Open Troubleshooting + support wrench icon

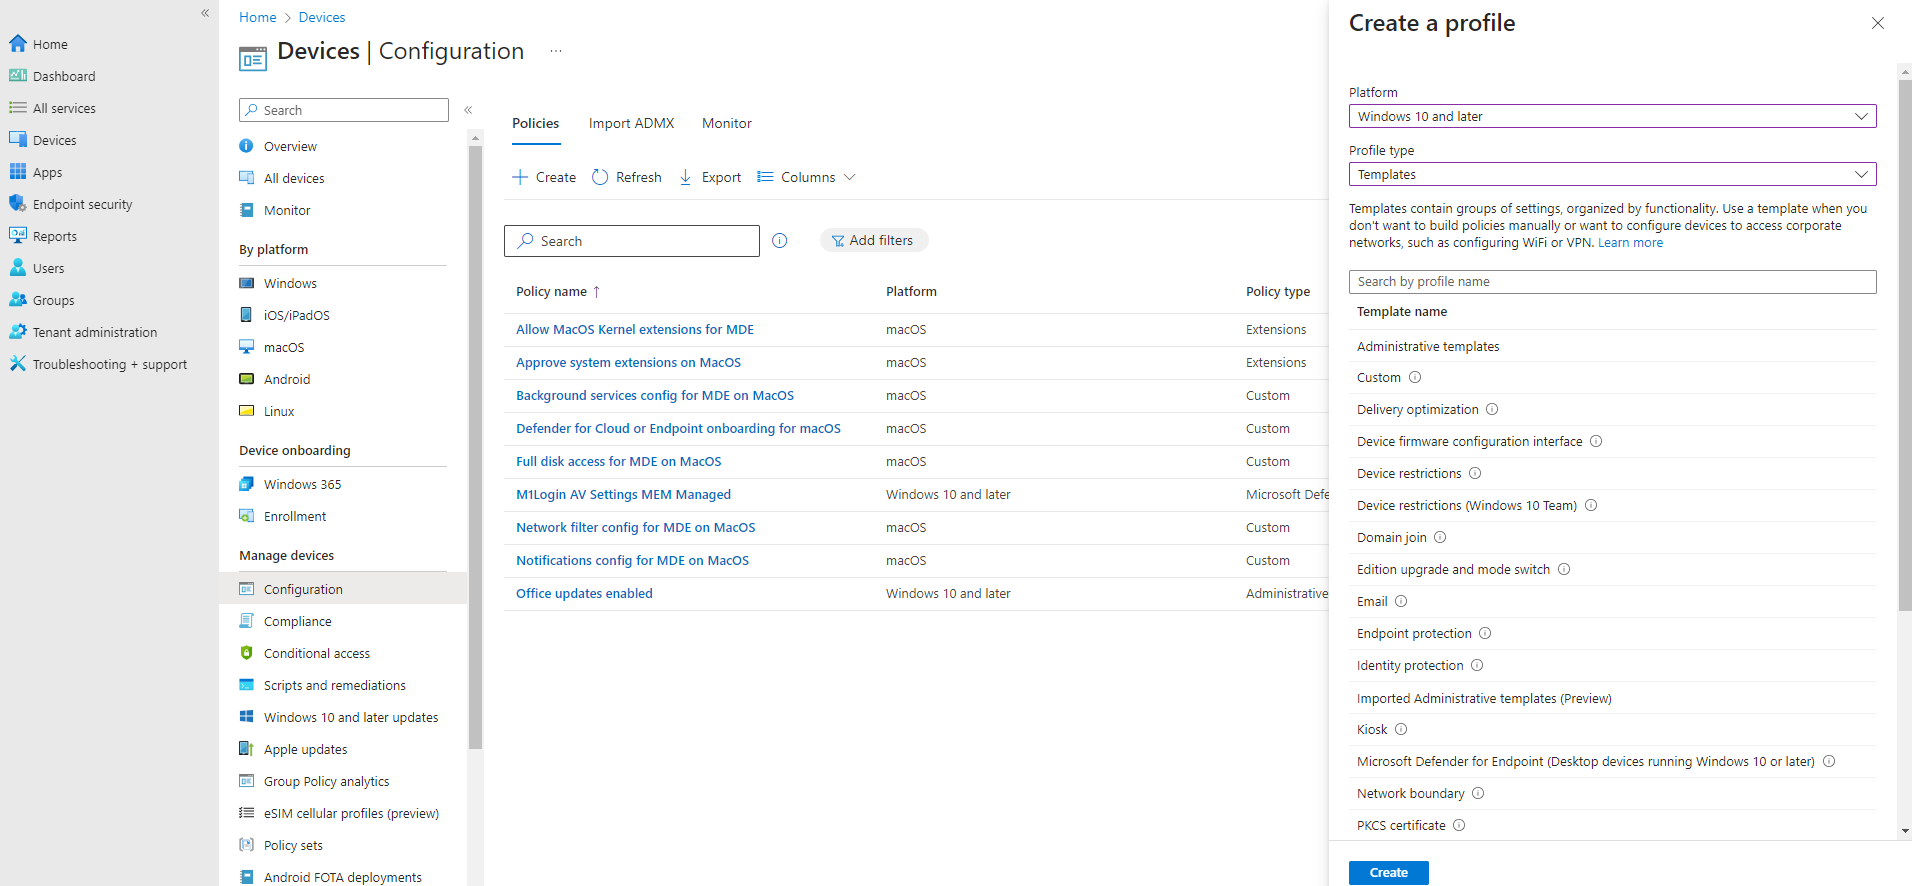[x=18, y=363]
